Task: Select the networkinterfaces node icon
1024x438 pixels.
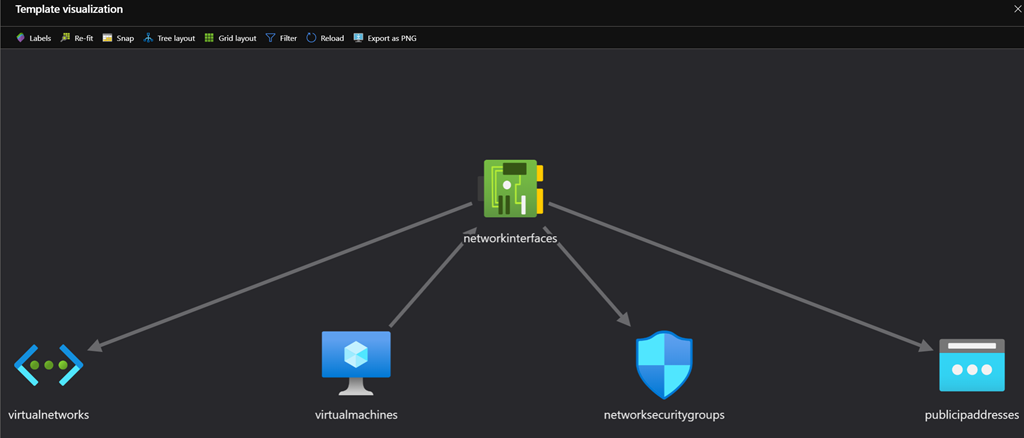Action: 511,189
